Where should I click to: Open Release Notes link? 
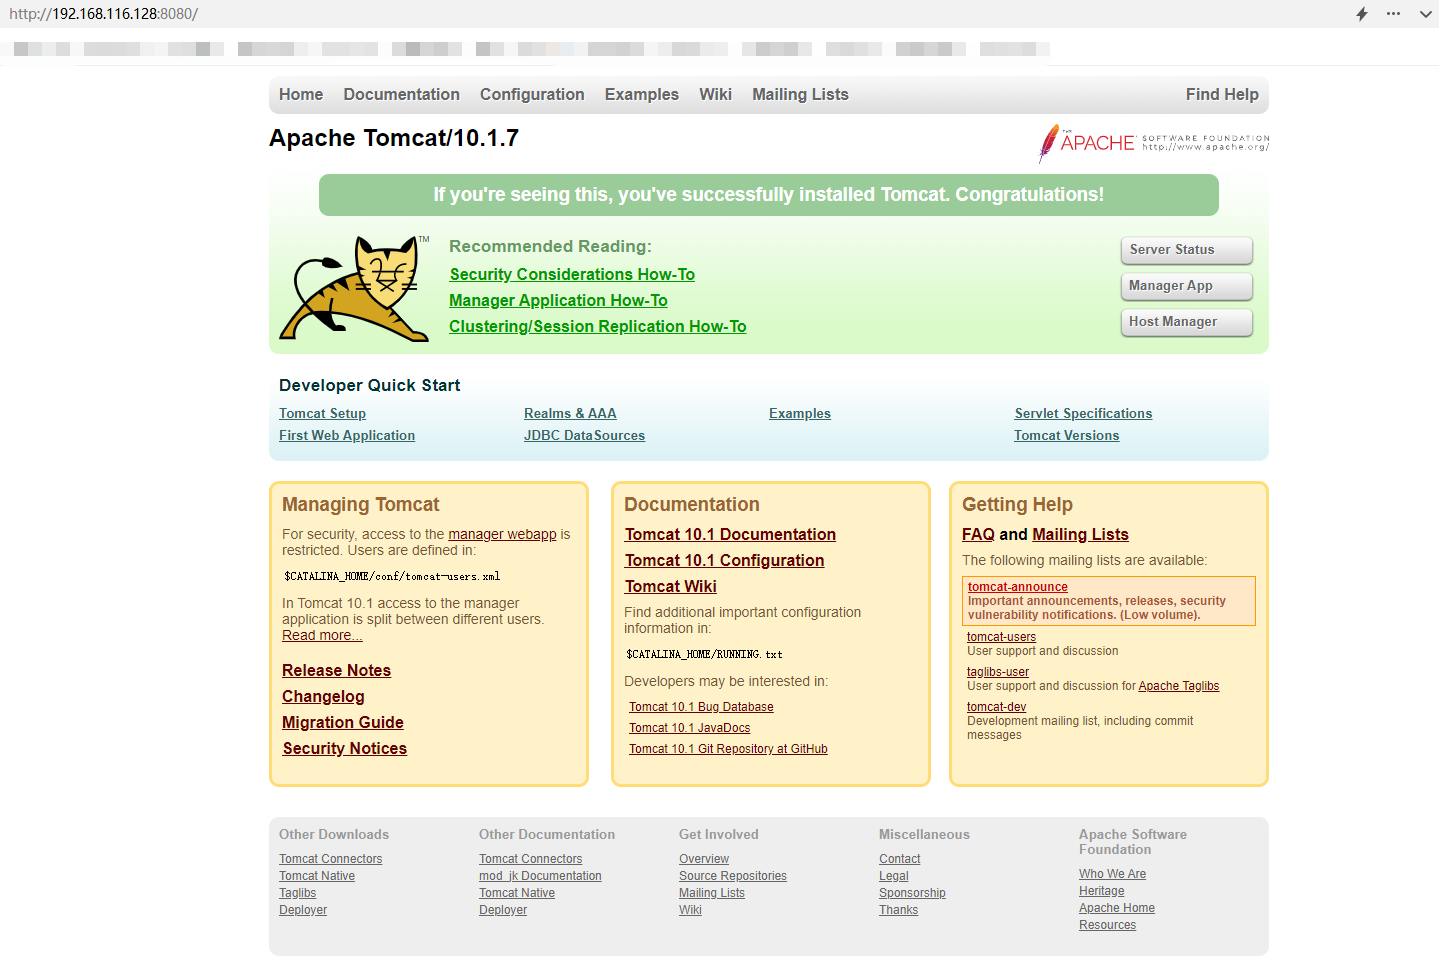pyautogui.click(x=336, y=670)
